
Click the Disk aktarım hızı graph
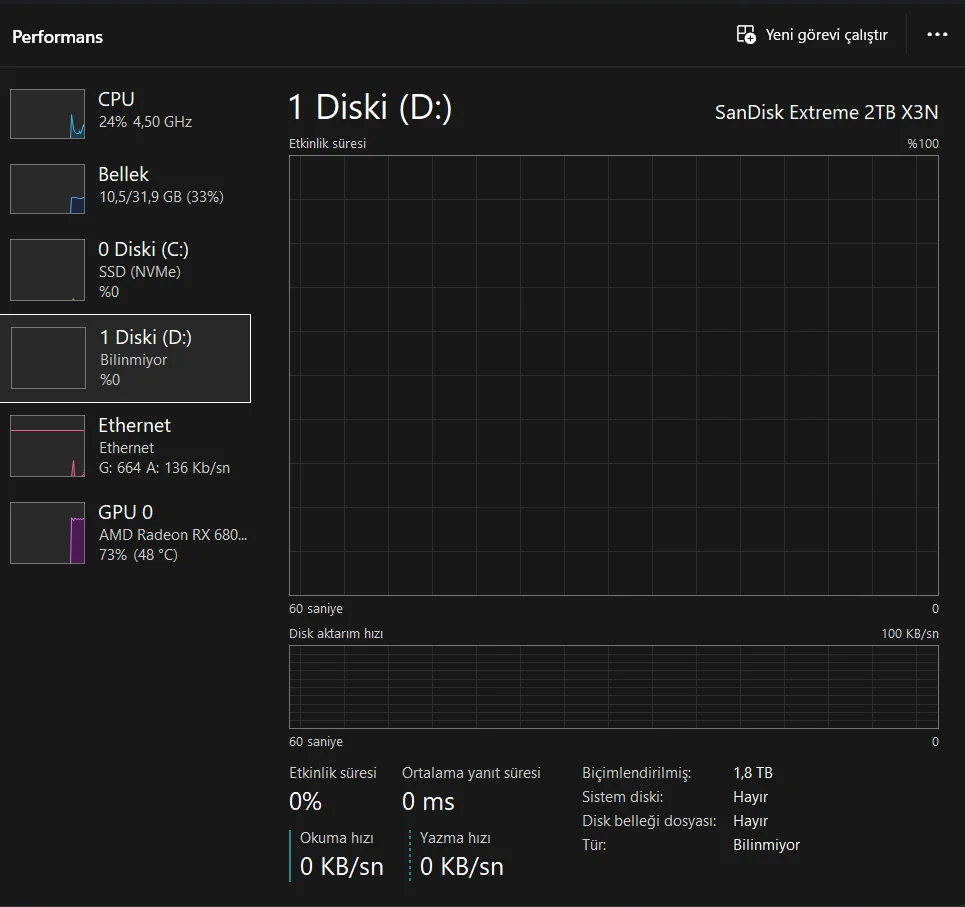(613, 687)
